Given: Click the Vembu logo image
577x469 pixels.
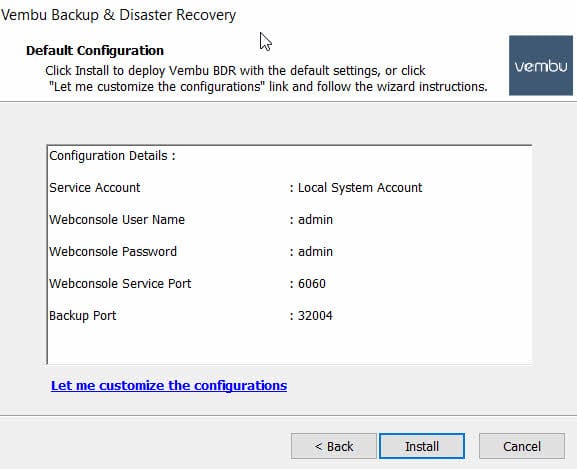Looking at the screenshot, I should [x=541, y=65].
